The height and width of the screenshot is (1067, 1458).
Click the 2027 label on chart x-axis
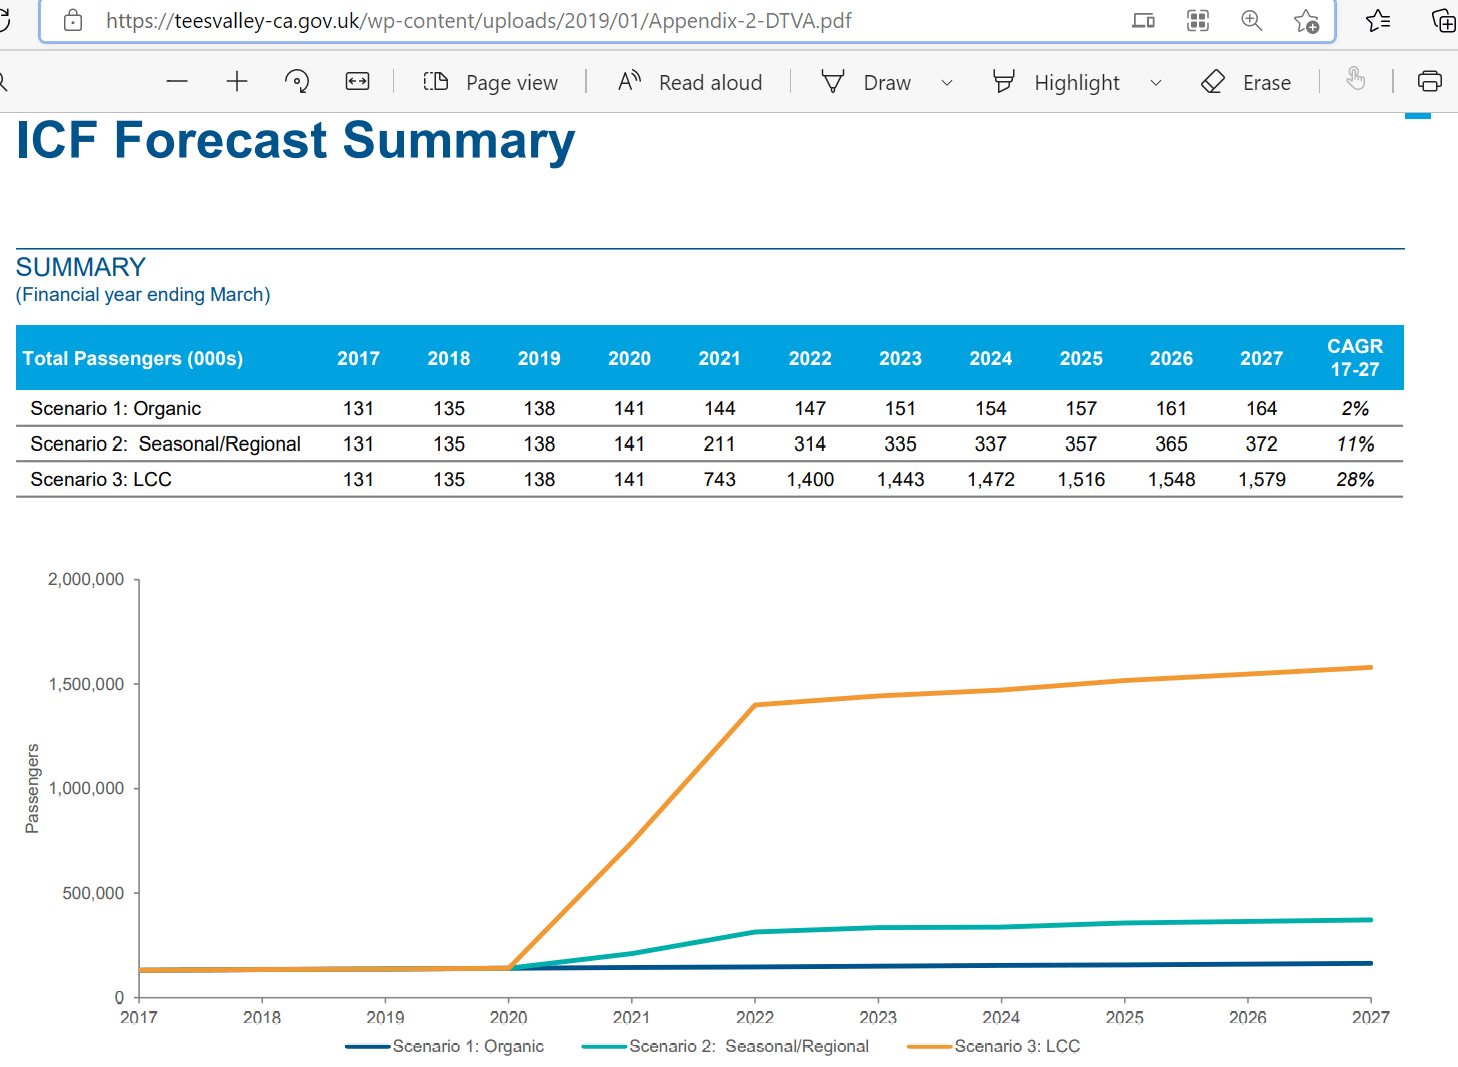click(1370, 1017)
